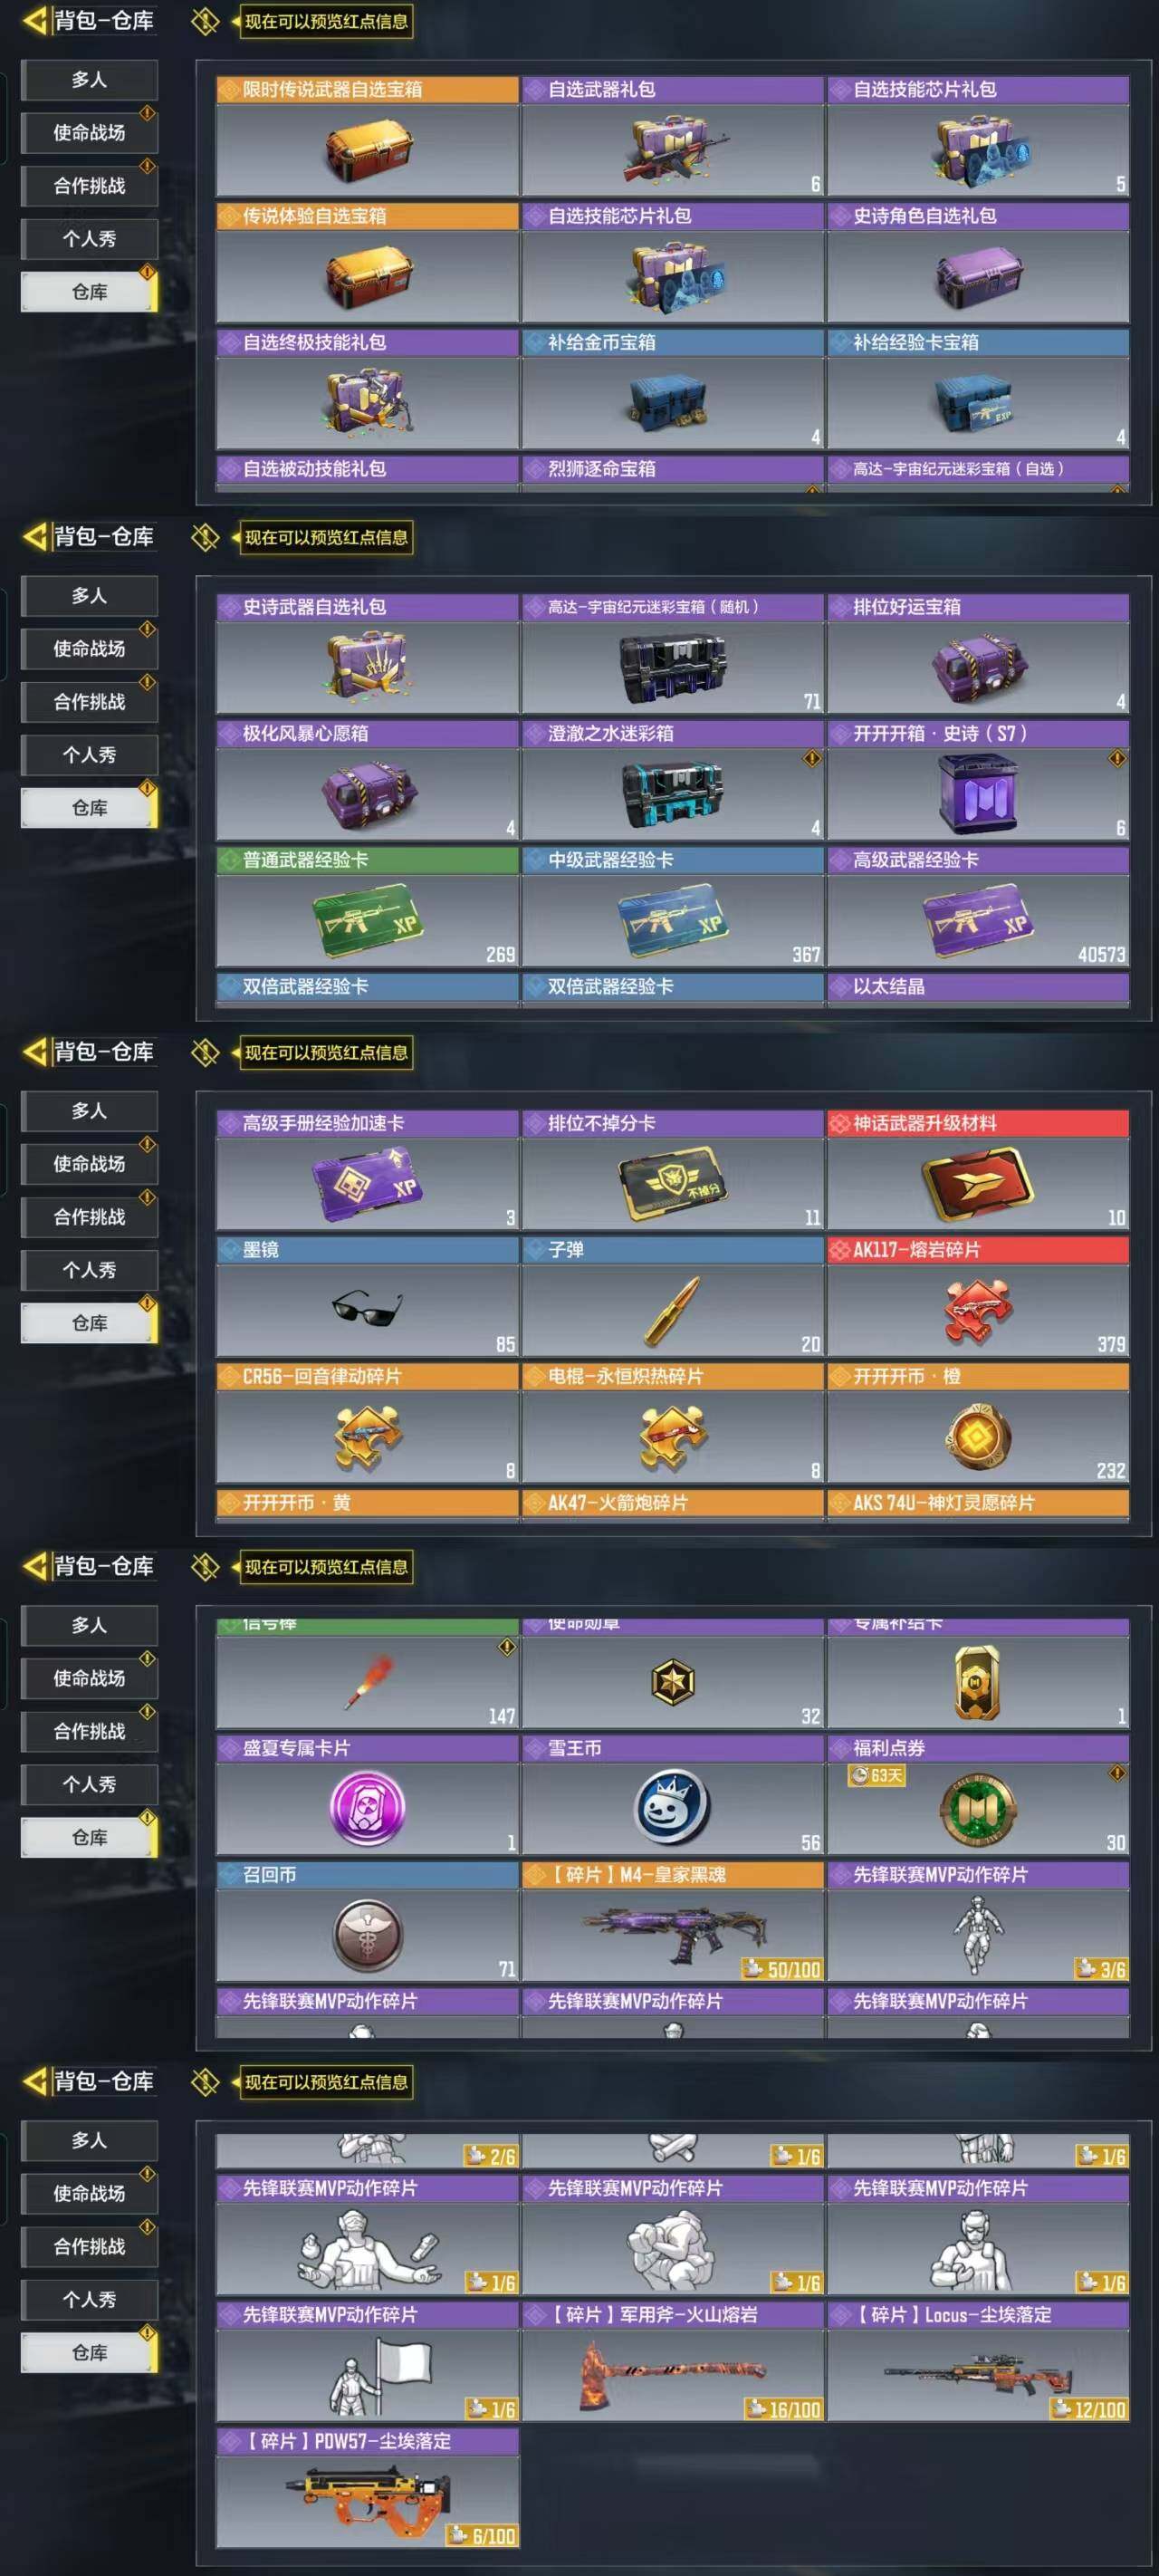
Task: Select the 福利点券 item with 63天 timer
Action: point(978,1796)
